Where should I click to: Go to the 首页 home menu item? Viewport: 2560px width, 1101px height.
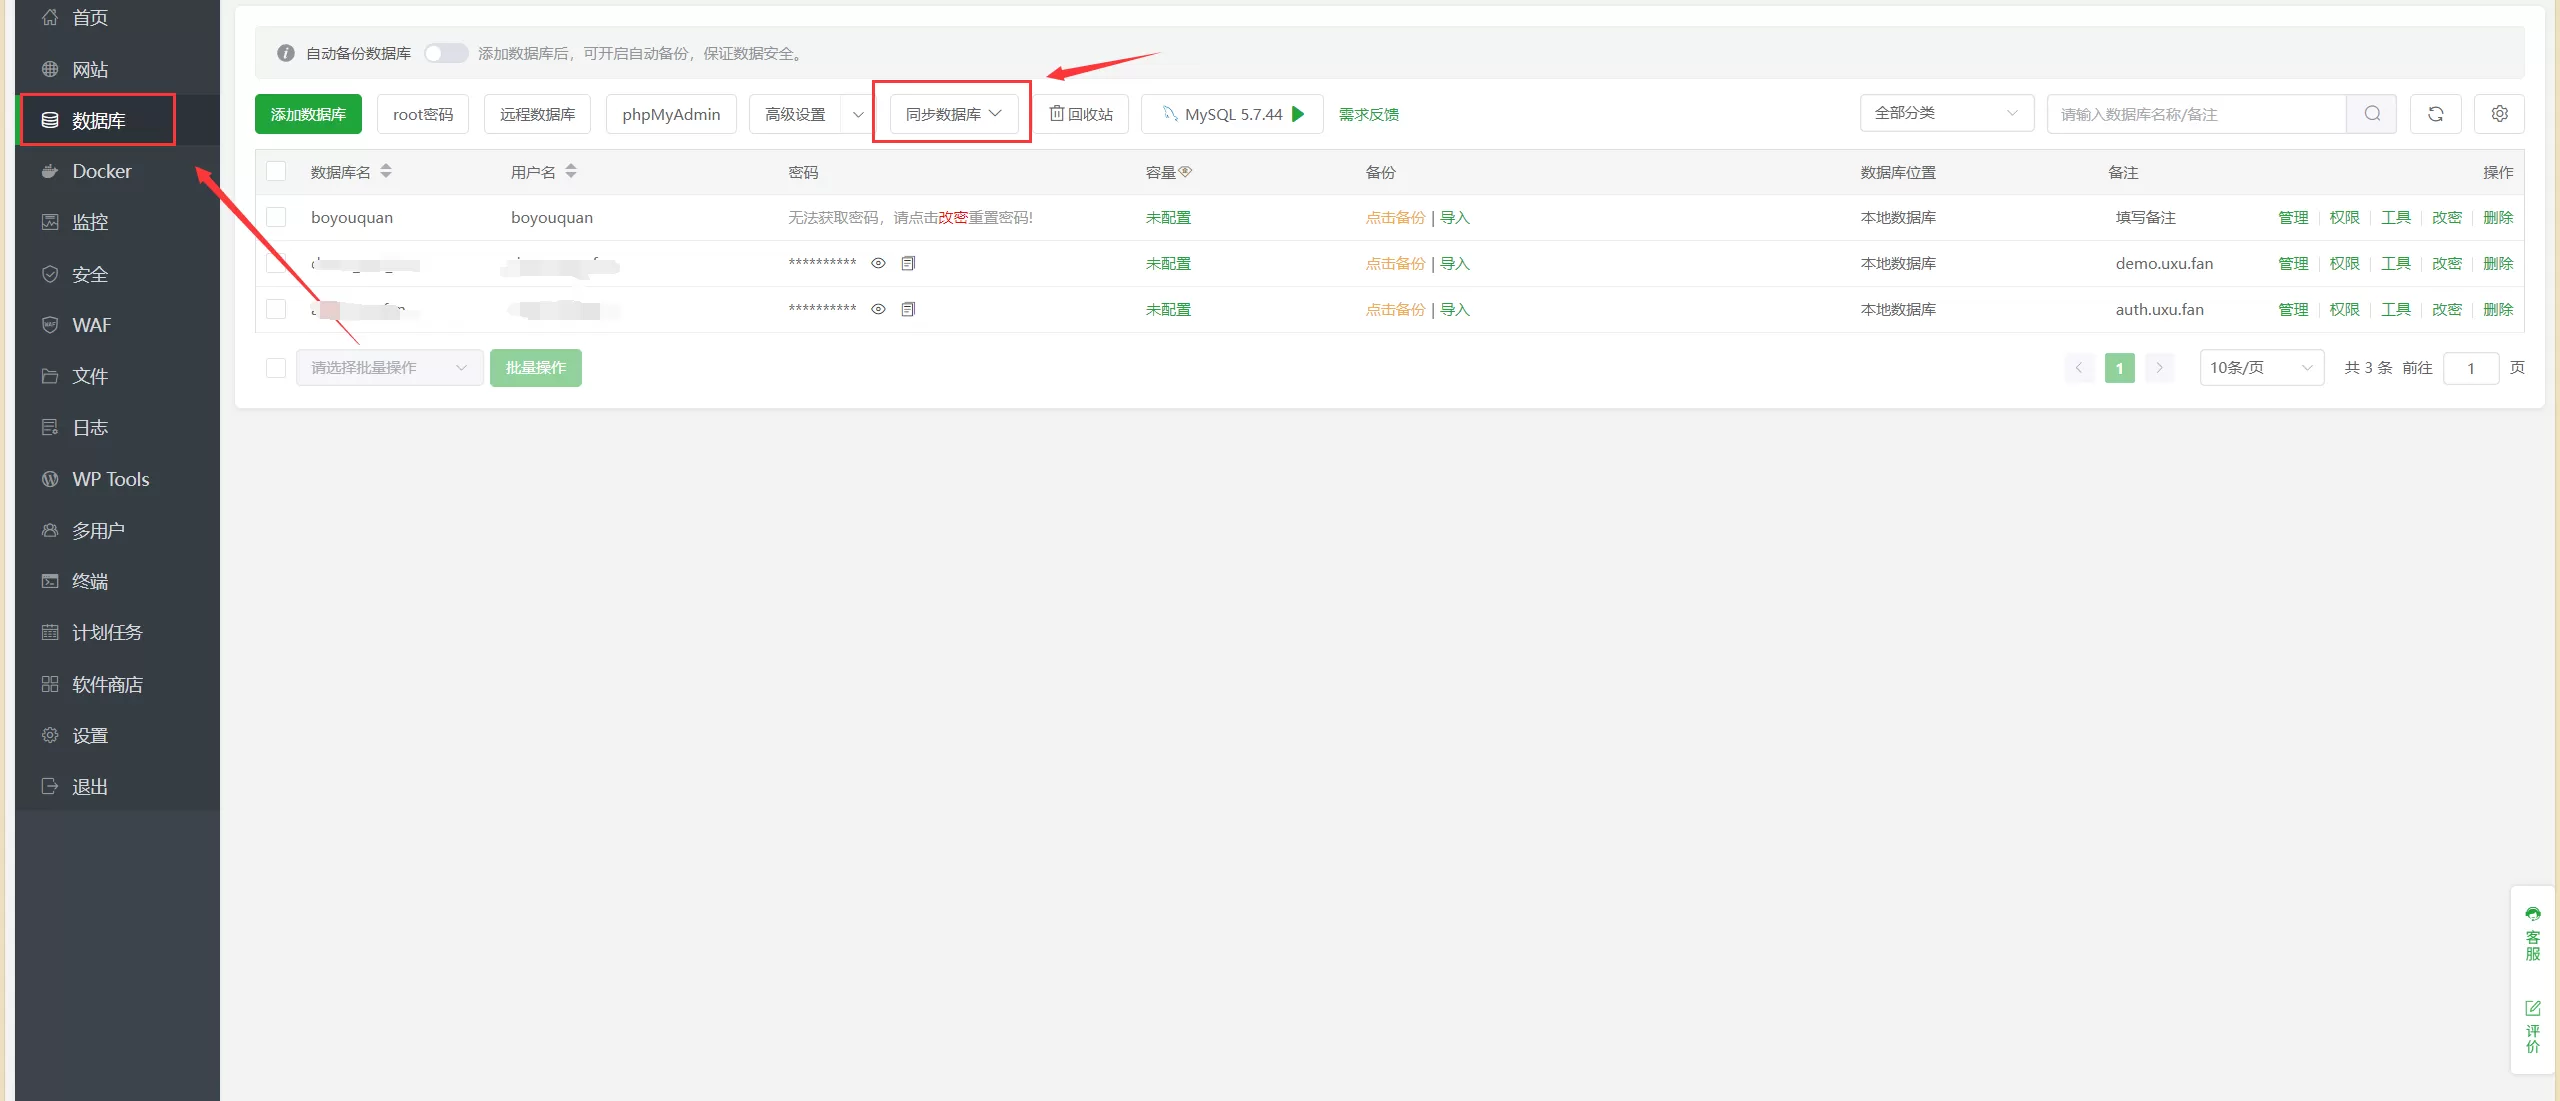90,17
